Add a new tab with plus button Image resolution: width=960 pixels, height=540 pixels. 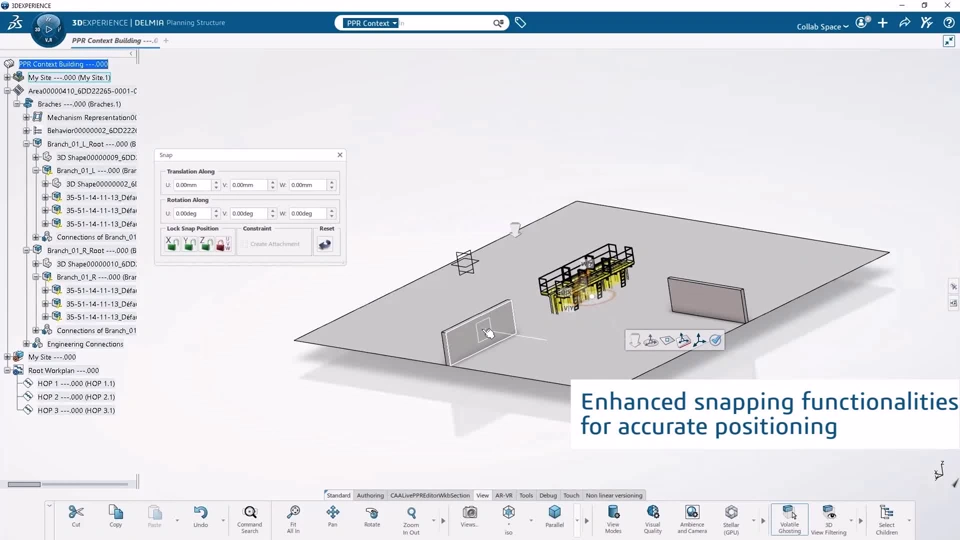tap(166, 40)
